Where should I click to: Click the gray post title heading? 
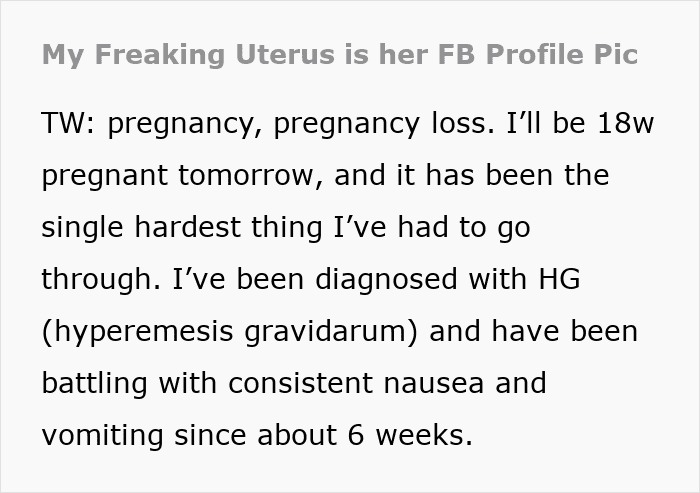(x=339, y=54)
